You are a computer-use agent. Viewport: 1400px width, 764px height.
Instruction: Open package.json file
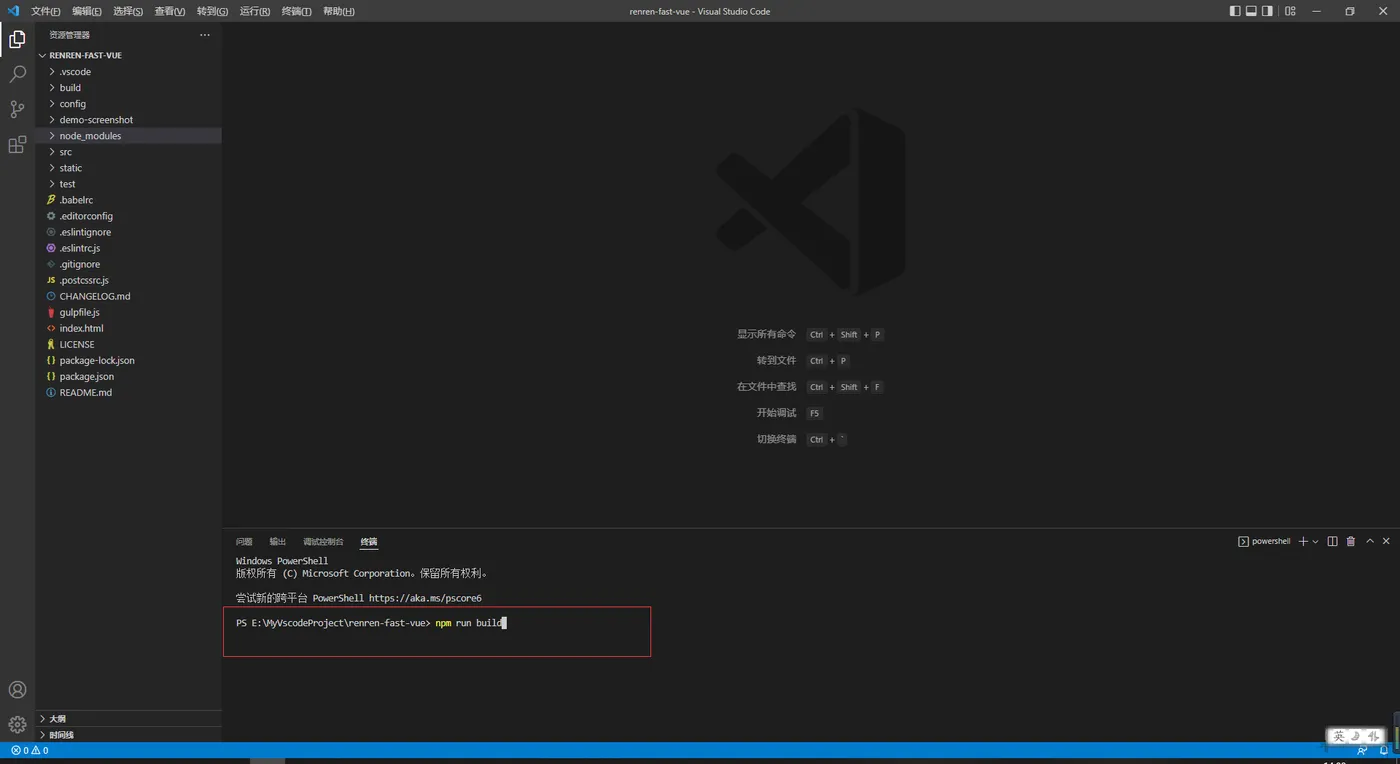pyautogui.click(x=128, y=376)
